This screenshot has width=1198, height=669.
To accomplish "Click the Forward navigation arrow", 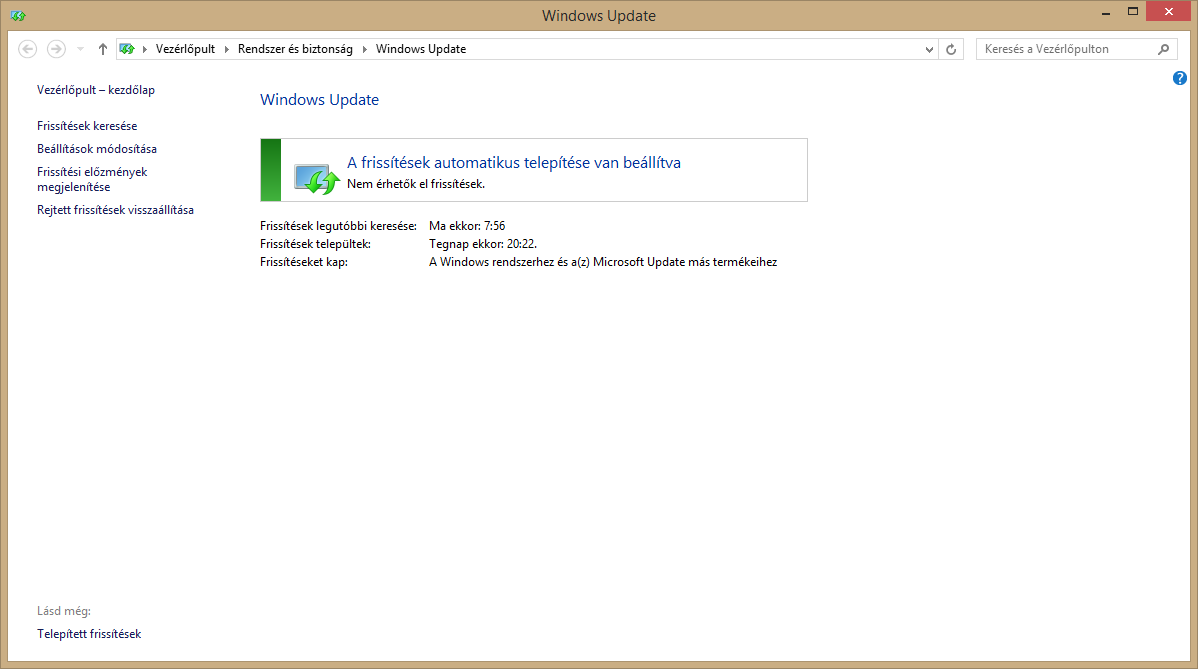I will point(56,49).
